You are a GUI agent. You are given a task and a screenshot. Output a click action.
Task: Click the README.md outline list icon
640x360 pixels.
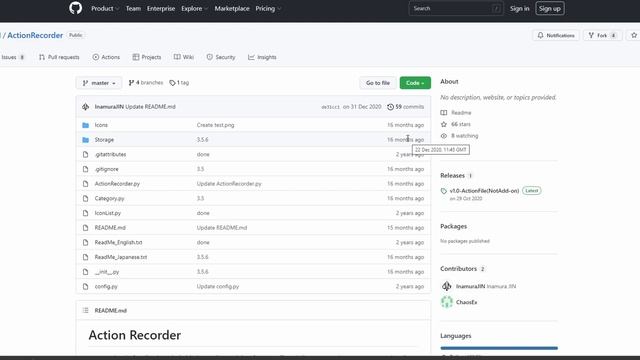[85, 311]
